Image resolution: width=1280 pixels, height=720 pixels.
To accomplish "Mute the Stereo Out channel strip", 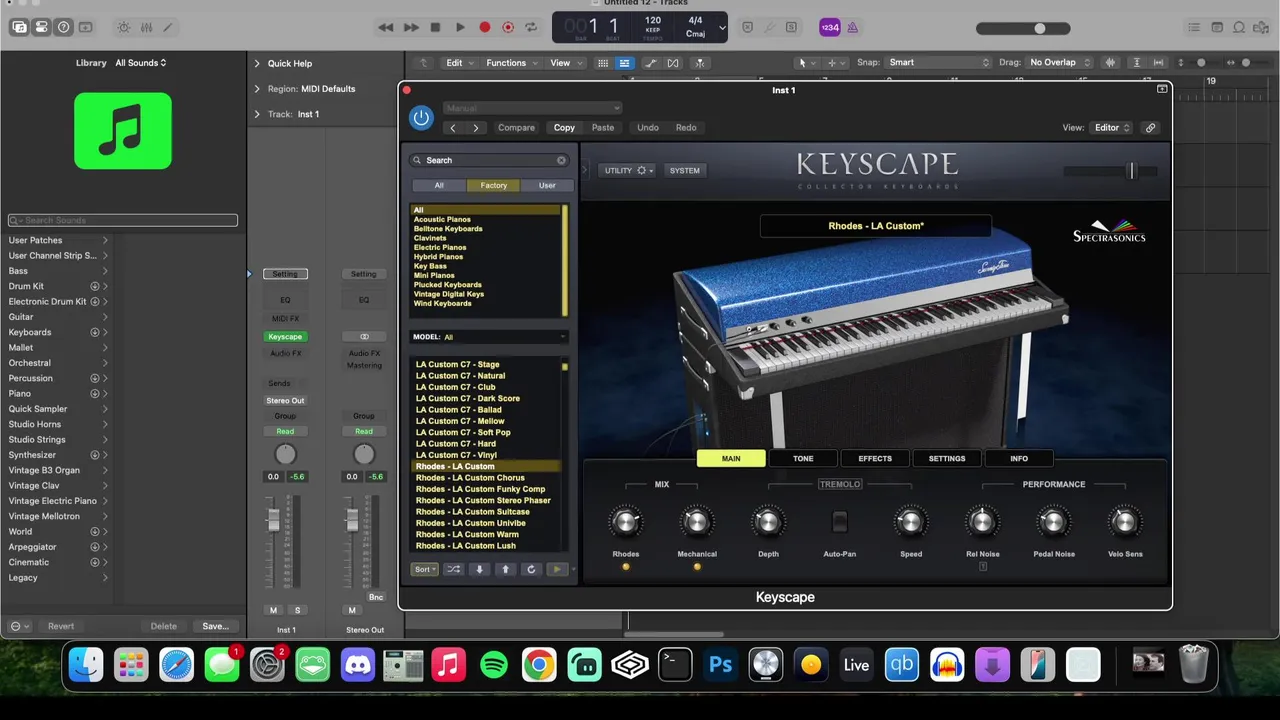I will click(352, 610).
